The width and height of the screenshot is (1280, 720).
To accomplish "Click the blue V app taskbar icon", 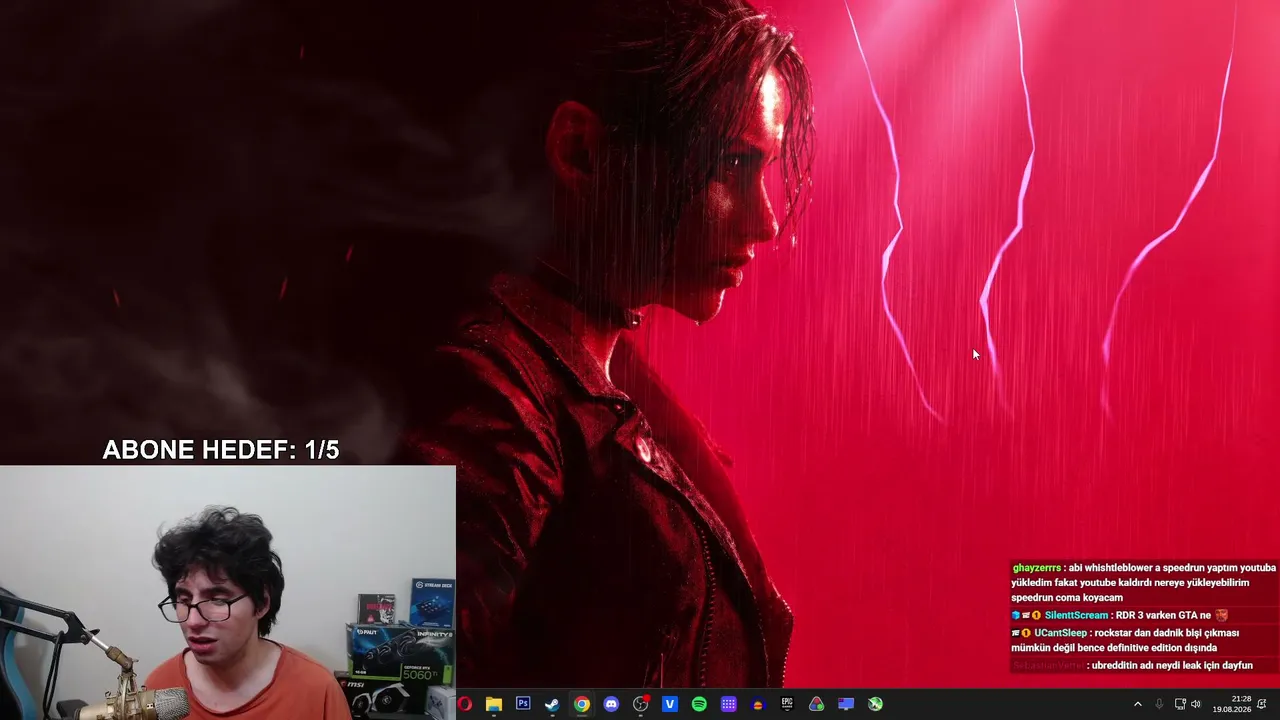I will pos(670,704).
